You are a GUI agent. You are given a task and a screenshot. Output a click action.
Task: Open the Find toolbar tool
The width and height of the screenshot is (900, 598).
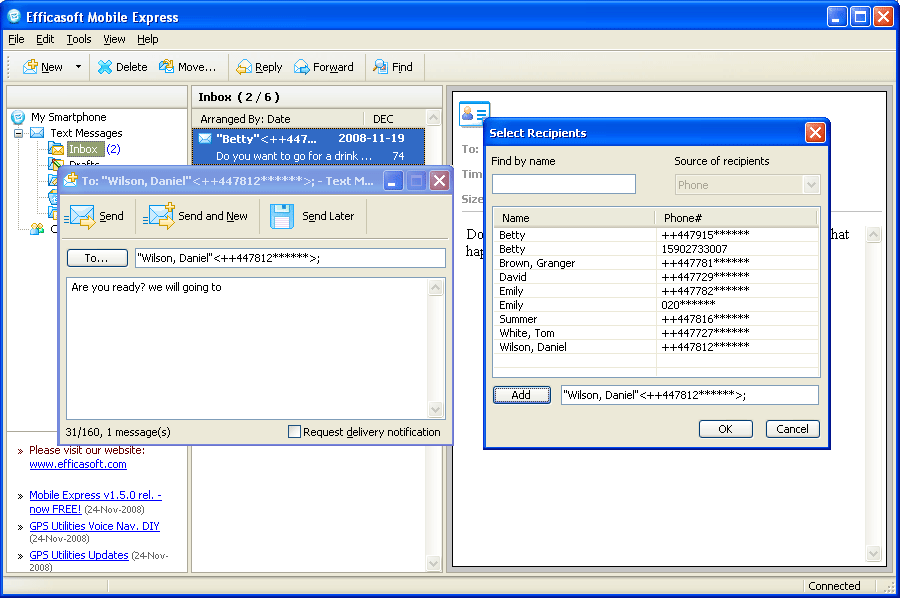[393, 67]
